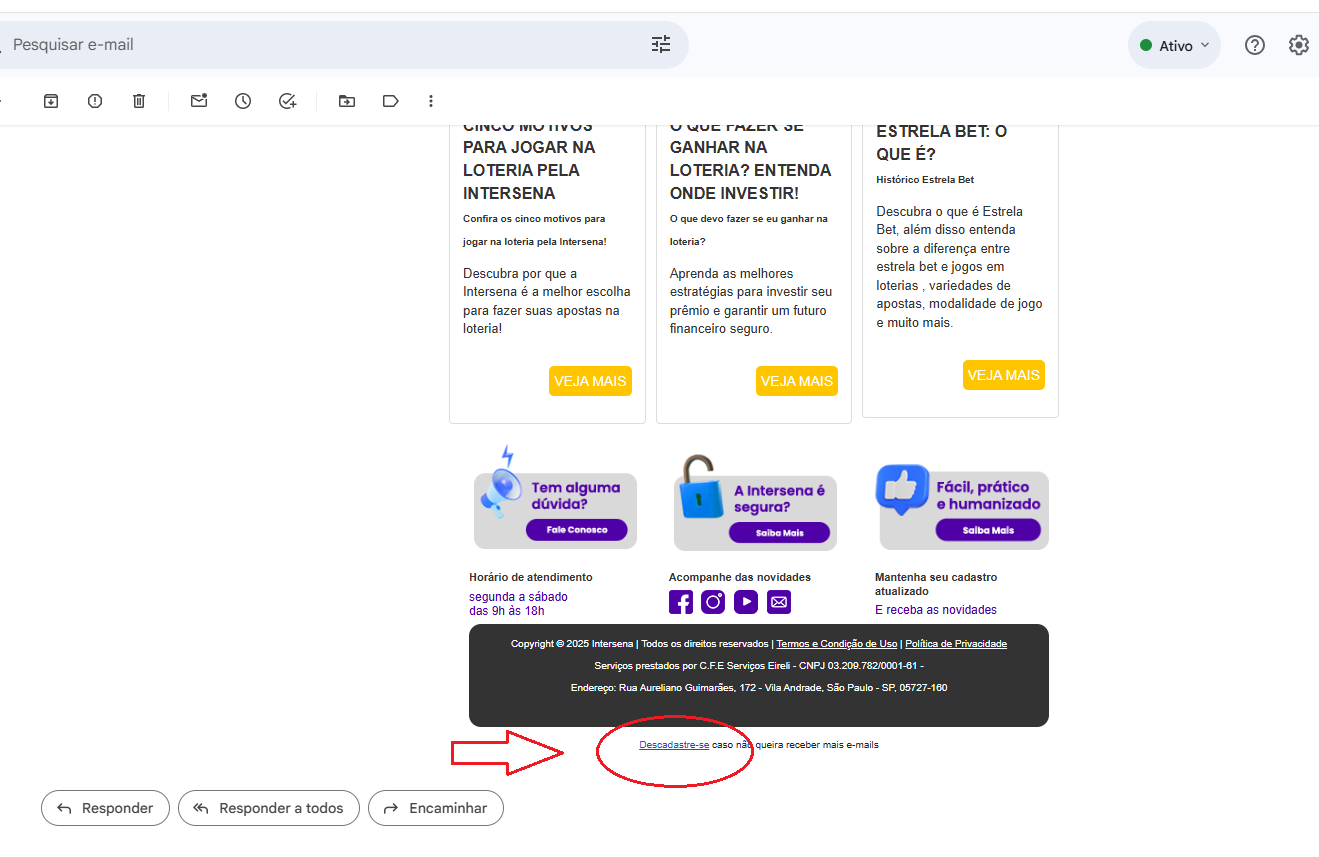
Task: Open the Move to folder icon
Action: (347, 101)
